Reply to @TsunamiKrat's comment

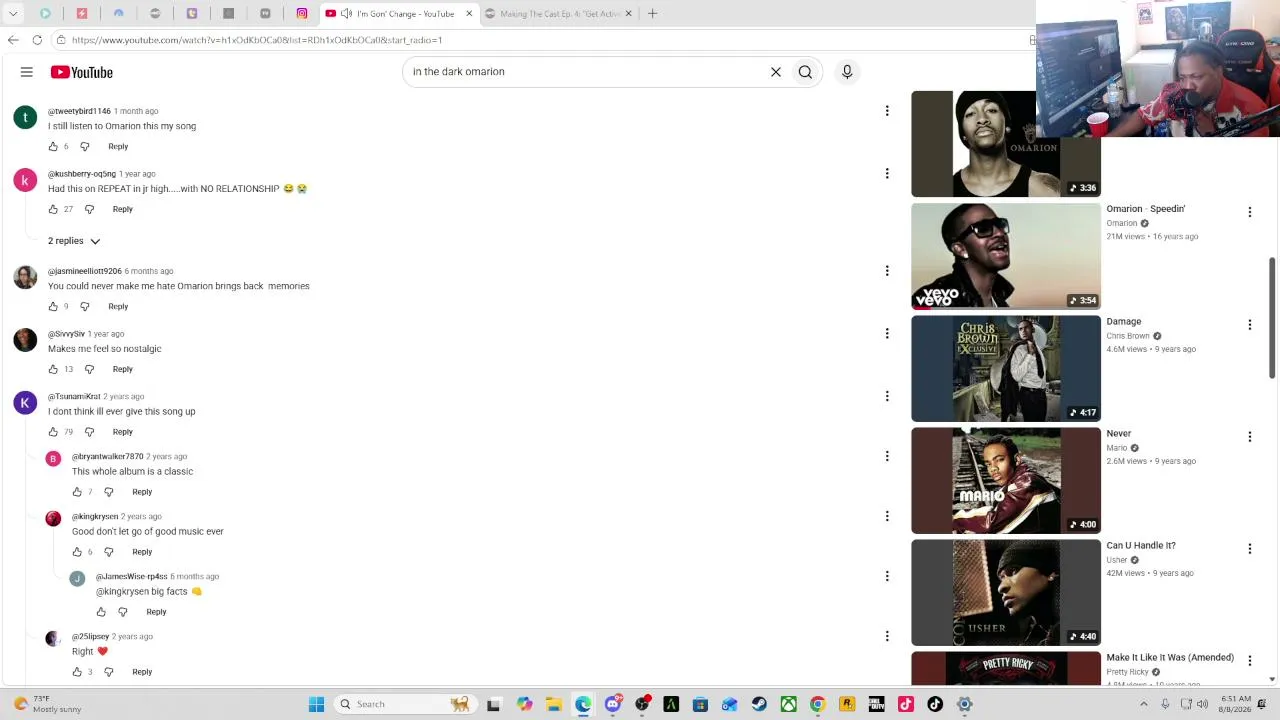pyautogui.click(x=122, y=432)
